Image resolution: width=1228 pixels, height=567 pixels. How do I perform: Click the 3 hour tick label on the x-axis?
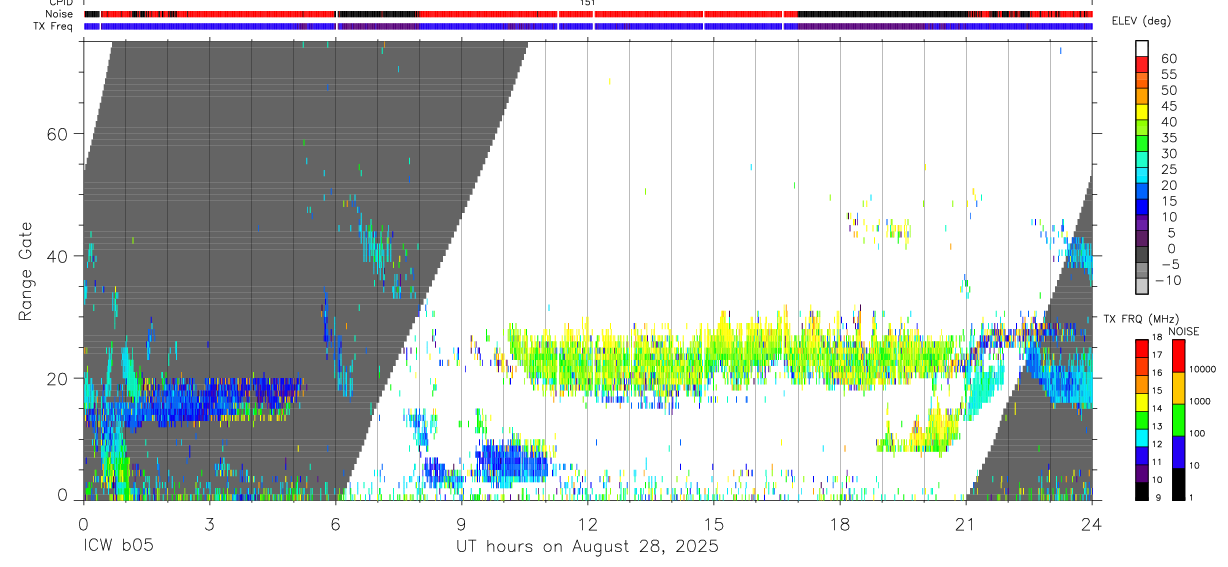point(209,523)
